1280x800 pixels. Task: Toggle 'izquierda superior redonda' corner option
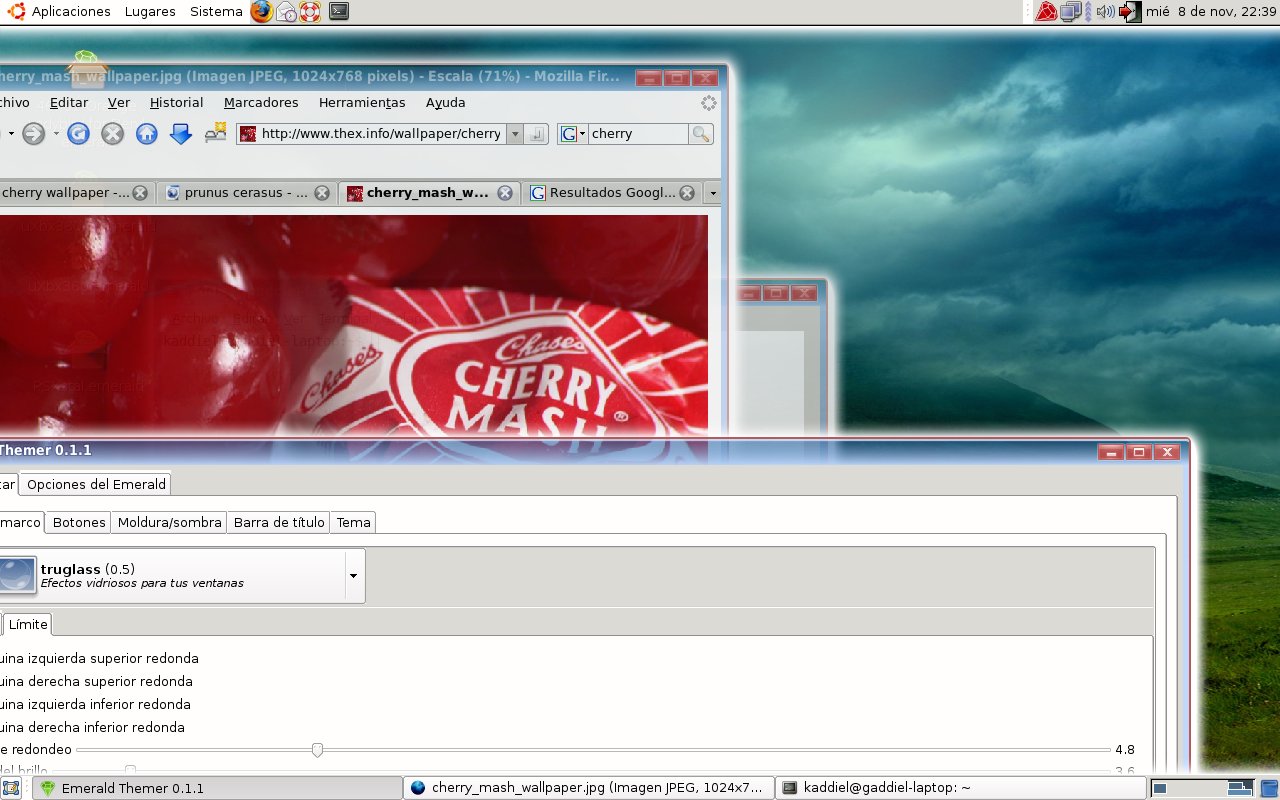(x=99, y=658)
